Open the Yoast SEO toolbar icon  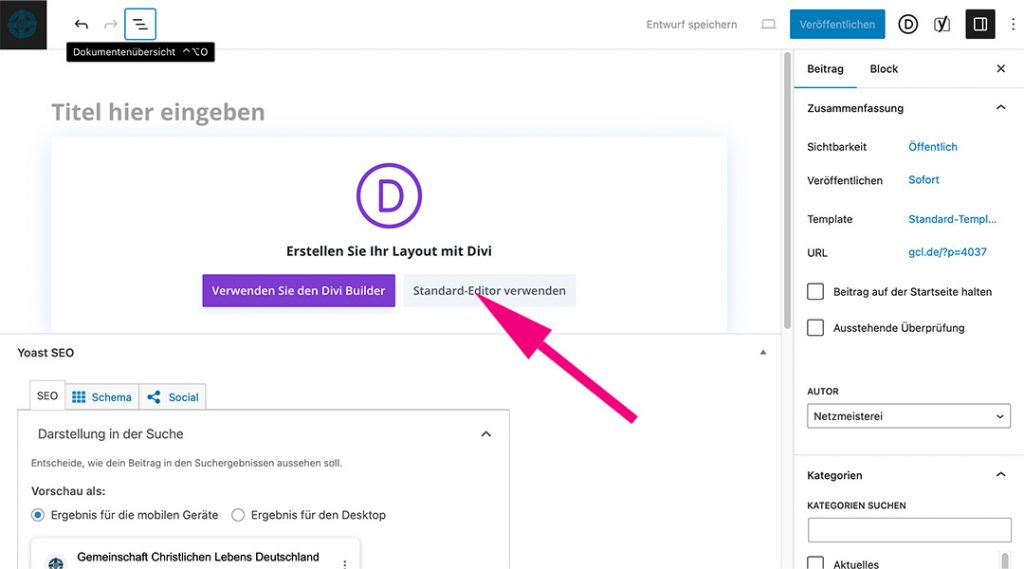tap(941, 24)
